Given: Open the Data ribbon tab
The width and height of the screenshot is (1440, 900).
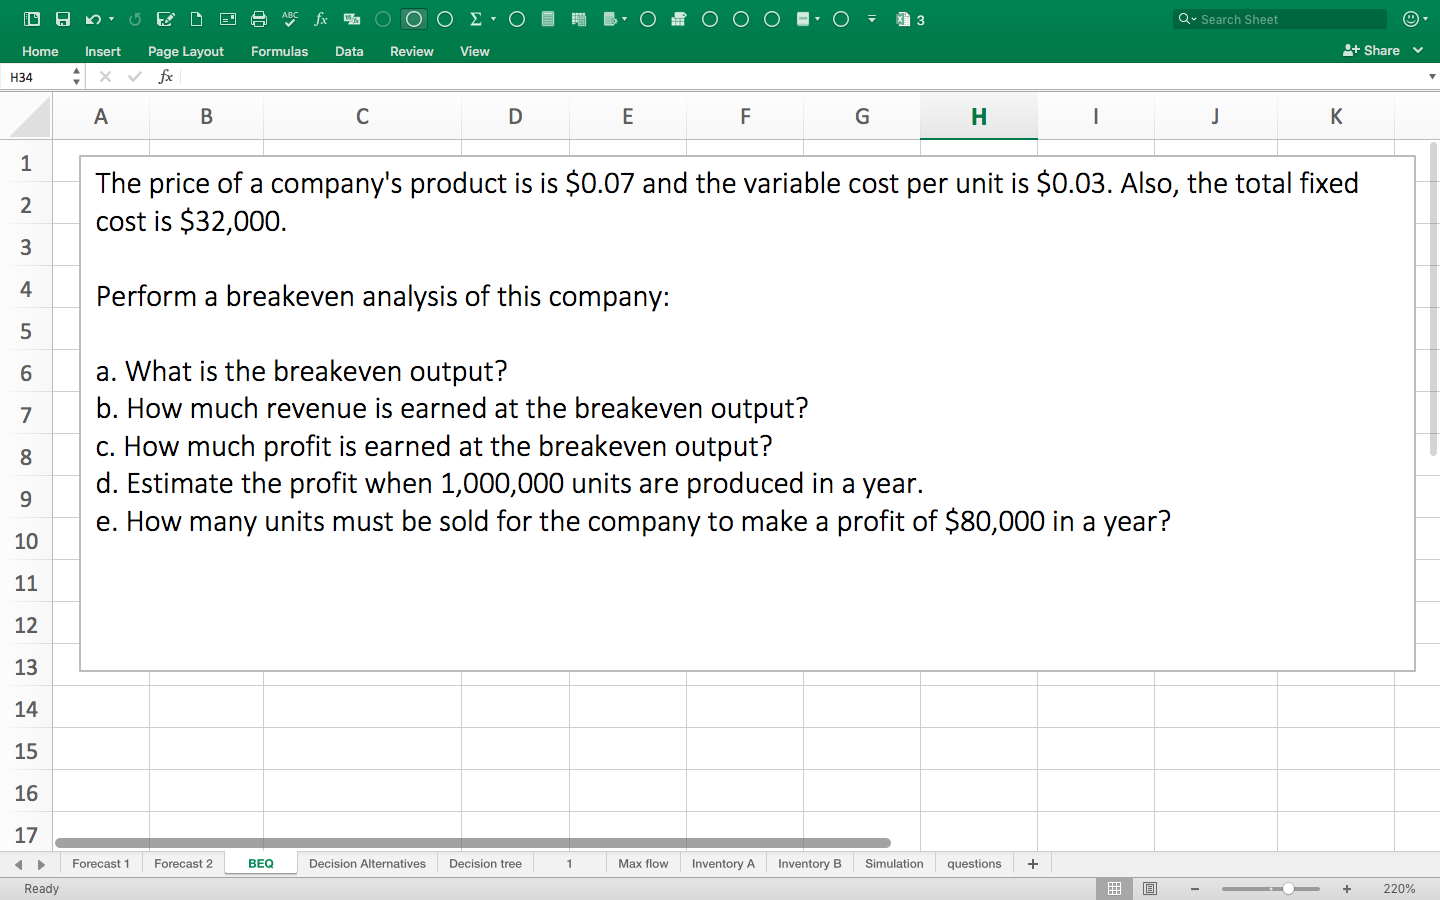Looking at the screenshot, I should [349, 51].
